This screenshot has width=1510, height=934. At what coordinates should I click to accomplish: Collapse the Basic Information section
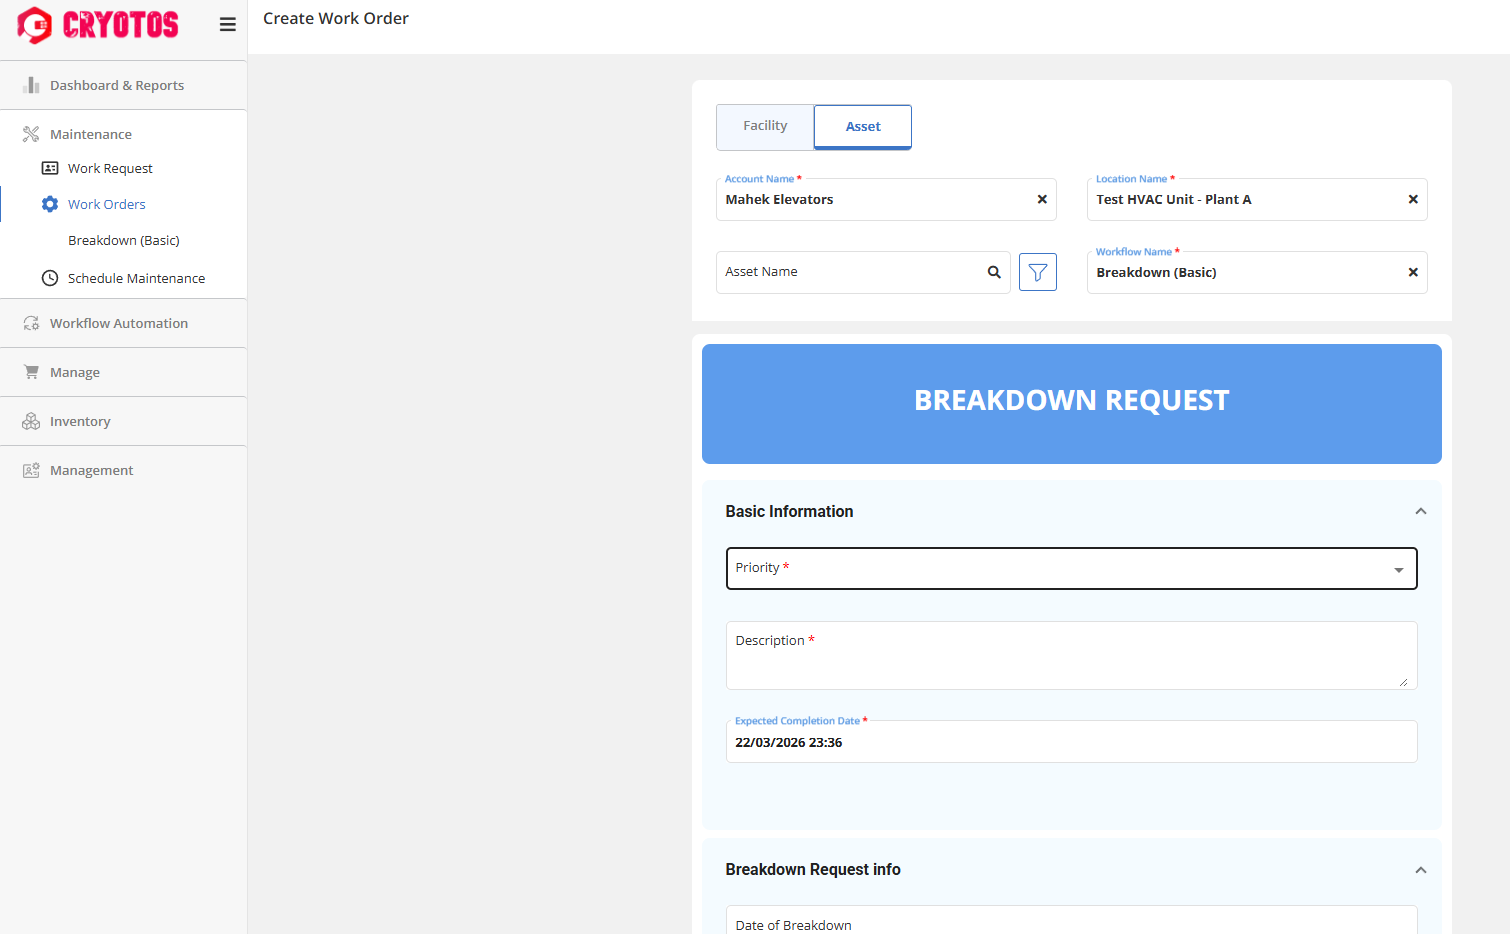[1420, 510]
